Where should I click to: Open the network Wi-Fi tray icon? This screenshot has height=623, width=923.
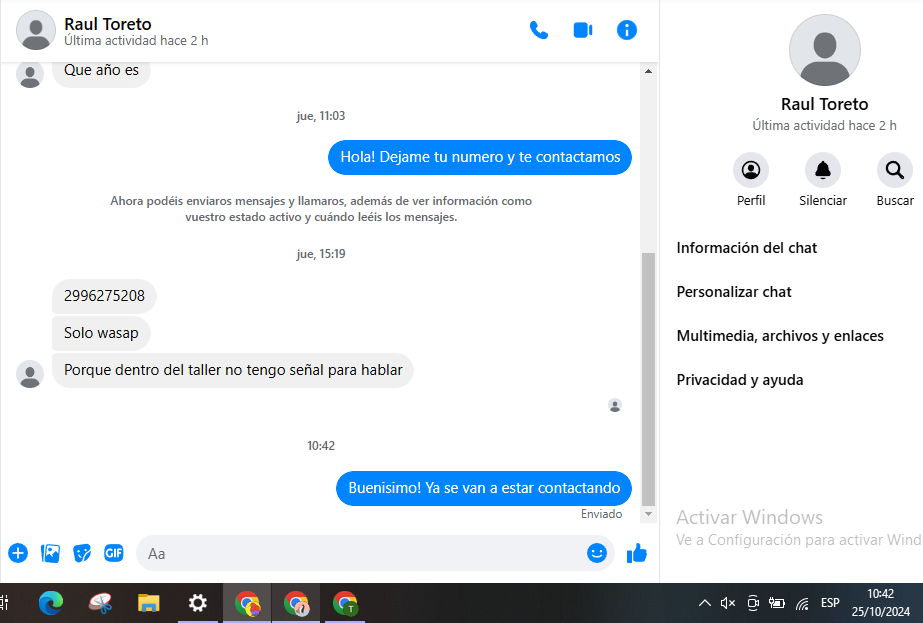(802, 603)
